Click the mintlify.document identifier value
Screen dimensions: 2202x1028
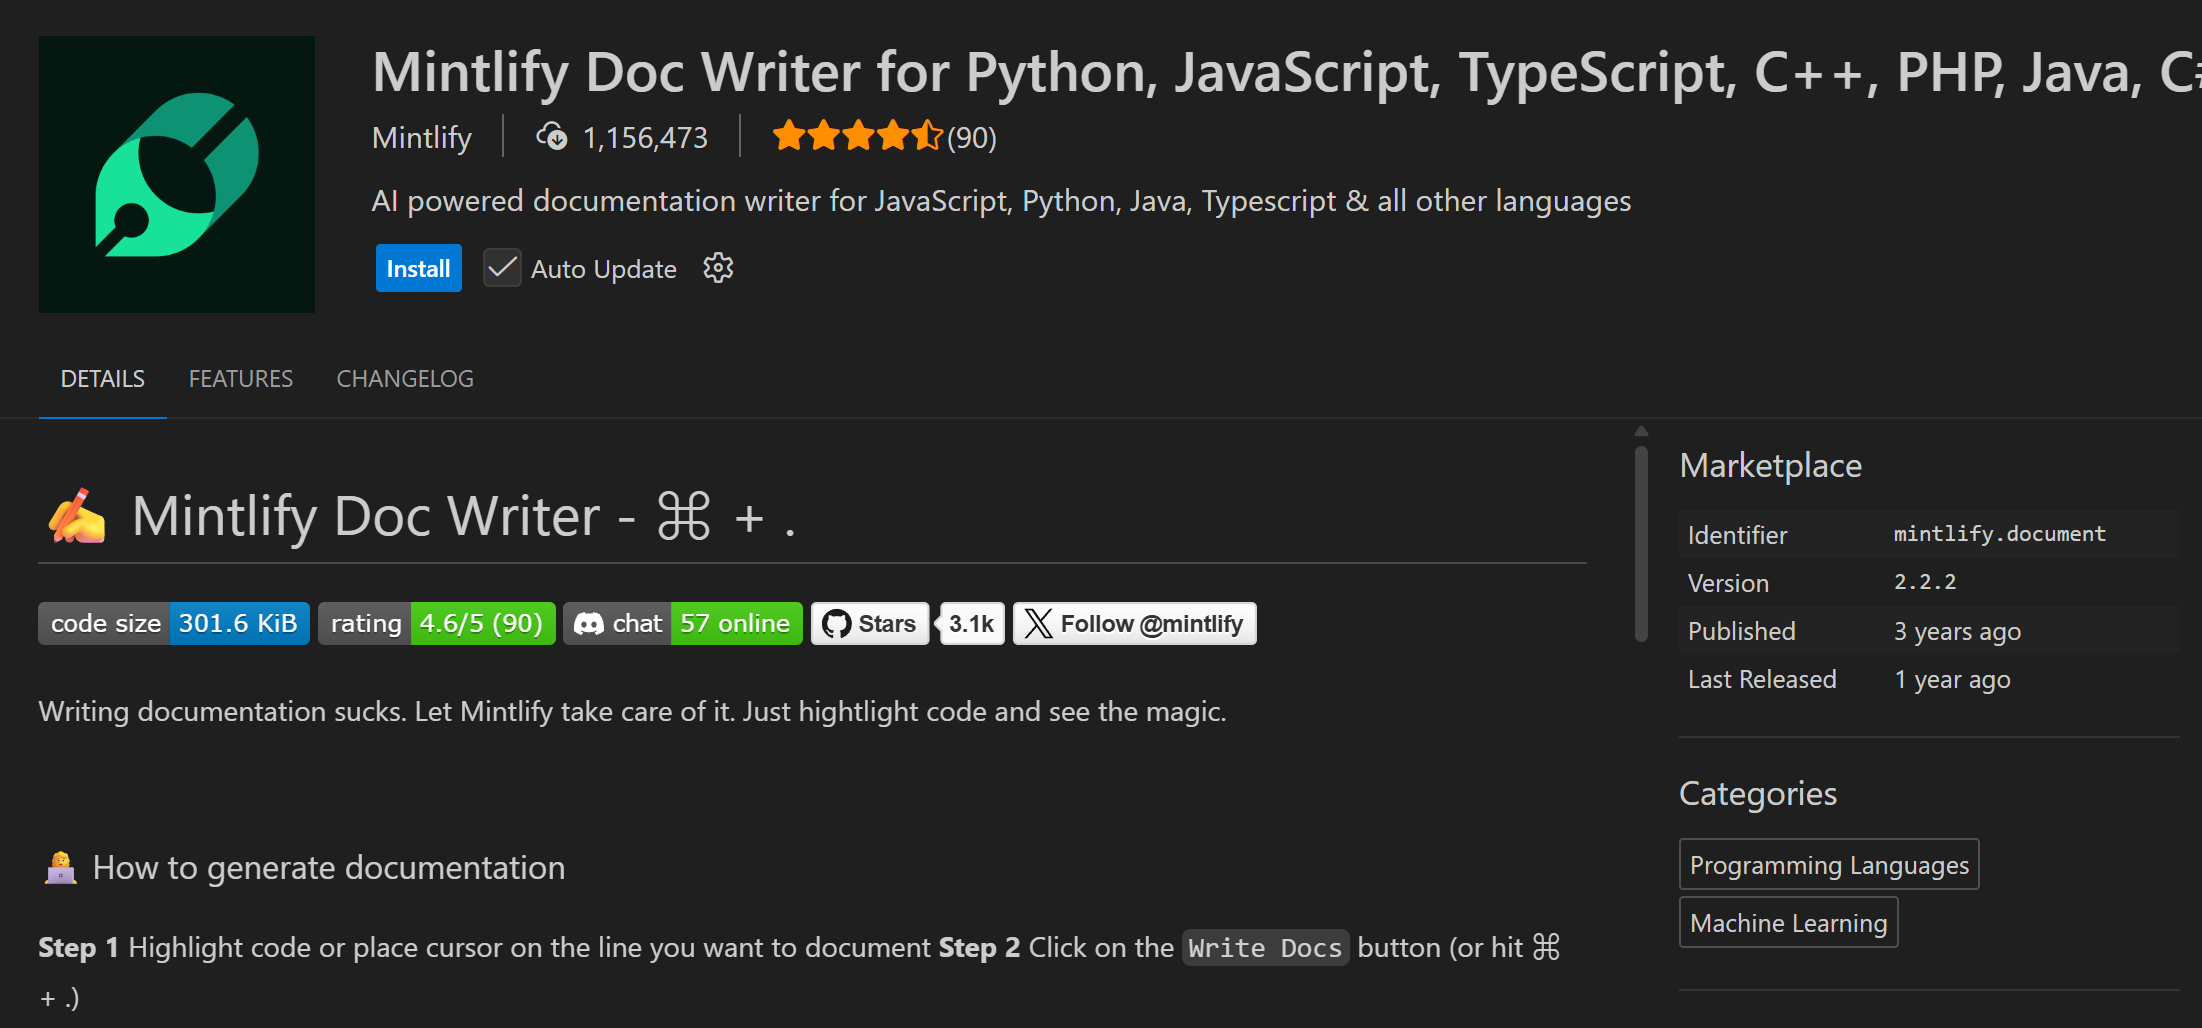(2000, 534)
